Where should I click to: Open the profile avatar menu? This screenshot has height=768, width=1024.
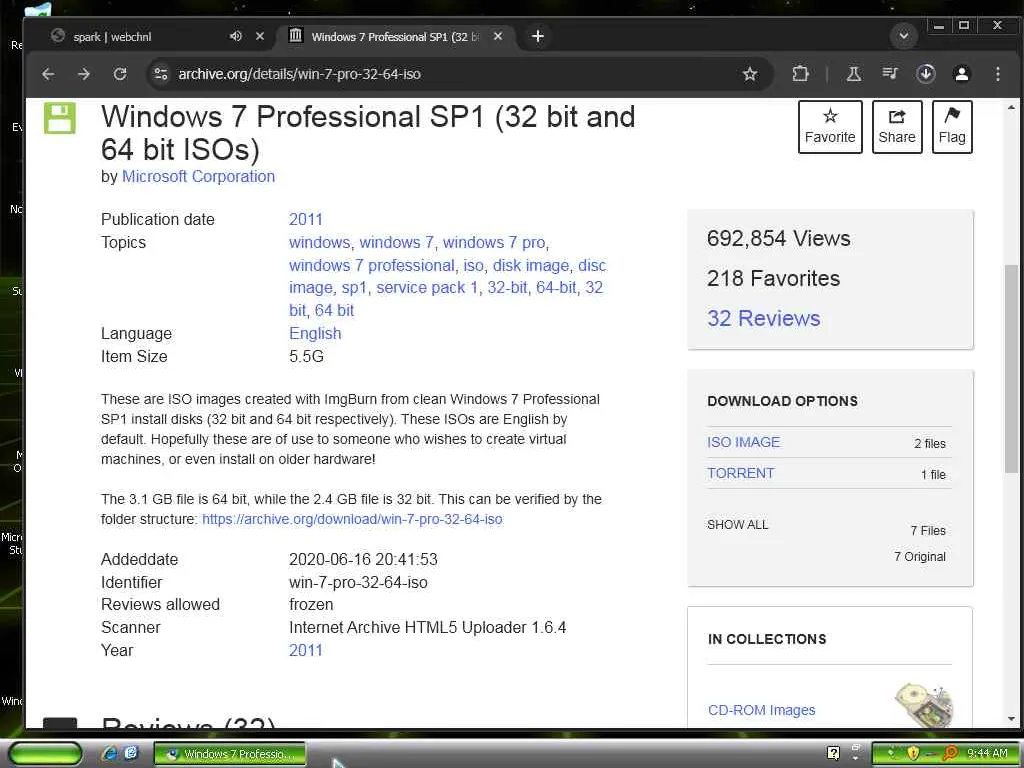pos(961,74)
